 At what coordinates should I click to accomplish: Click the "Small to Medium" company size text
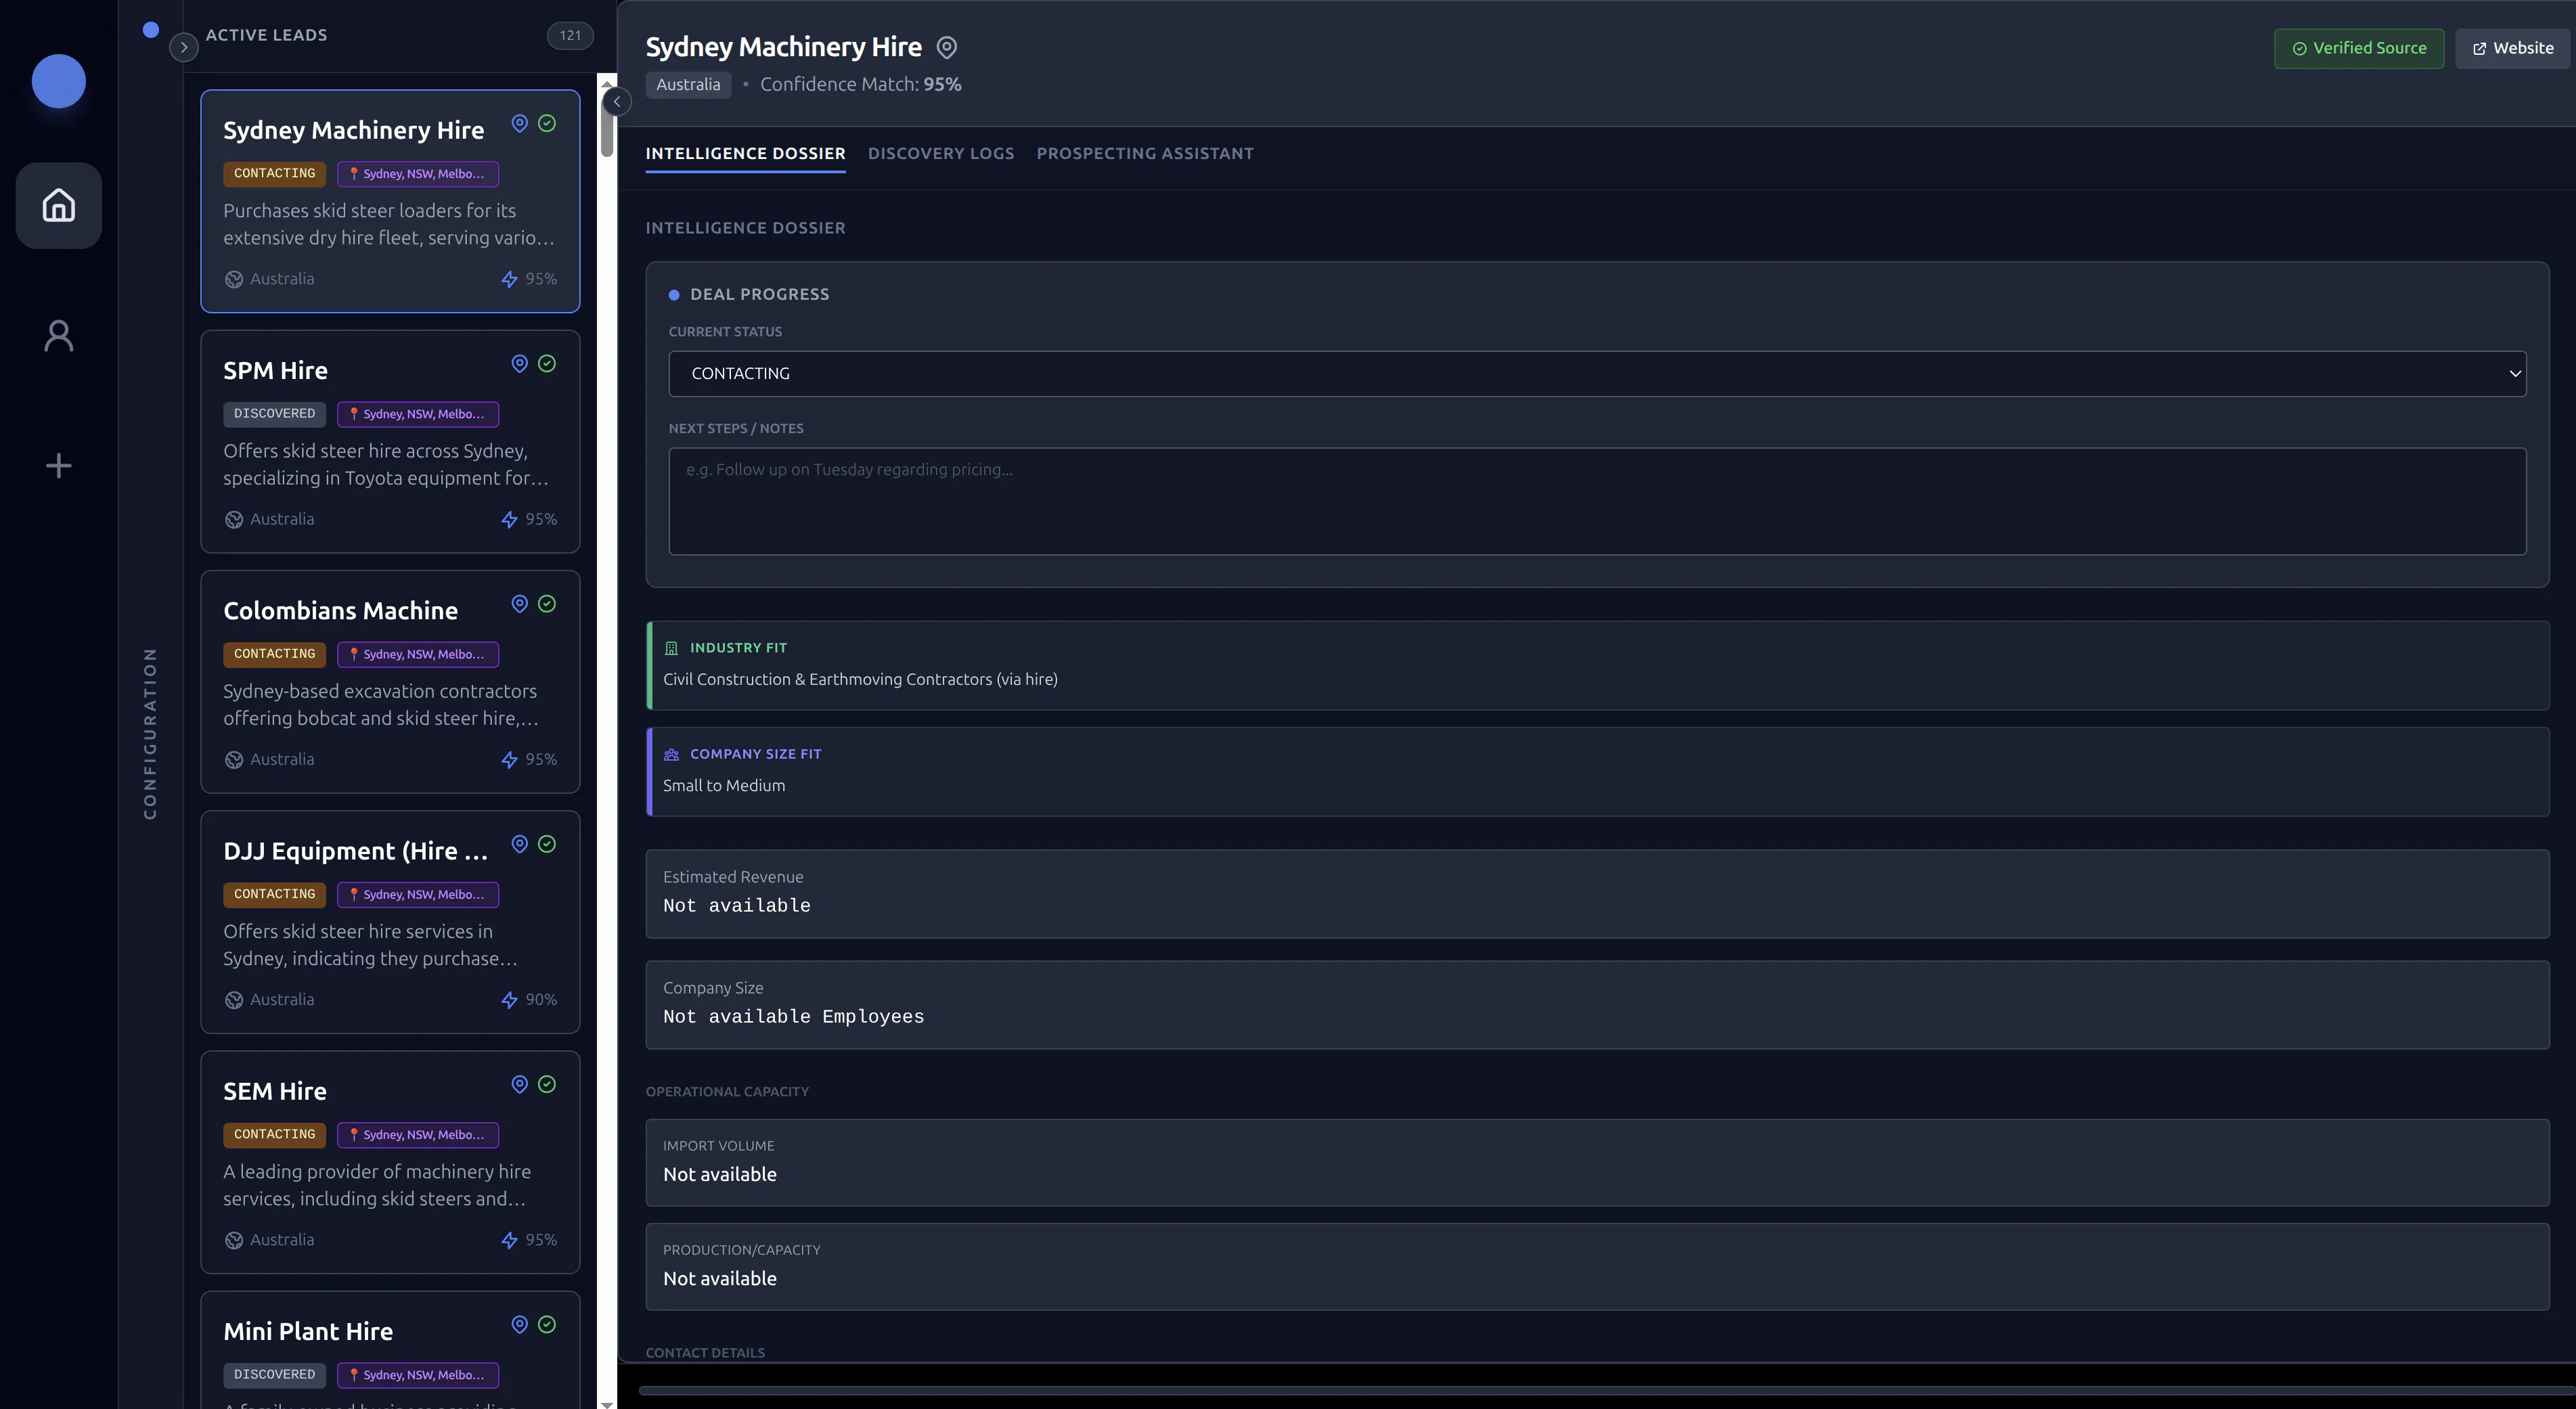click(724, 785)
